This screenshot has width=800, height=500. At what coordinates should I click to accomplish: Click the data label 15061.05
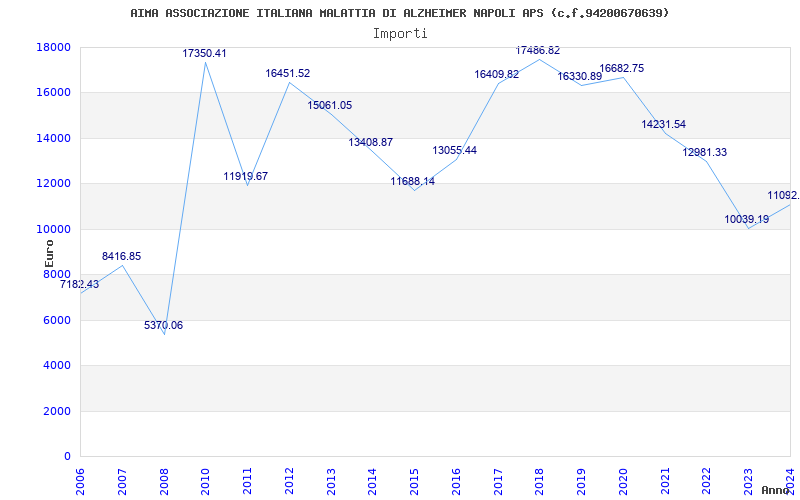coord(330,106)
